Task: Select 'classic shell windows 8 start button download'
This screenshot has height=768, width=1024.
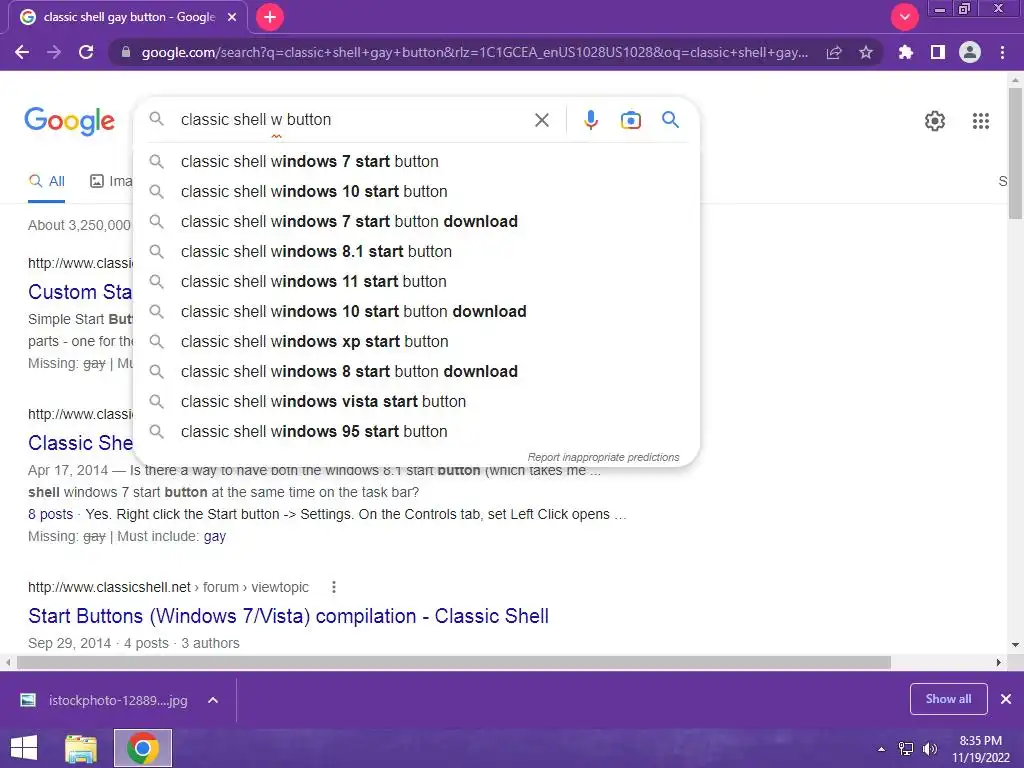Action: point(417,372)
